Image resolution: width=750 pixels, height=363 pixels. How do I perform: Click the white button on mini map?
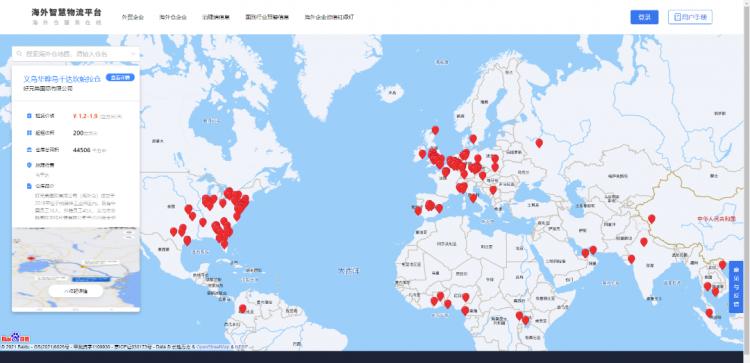[x=76, y=291]
